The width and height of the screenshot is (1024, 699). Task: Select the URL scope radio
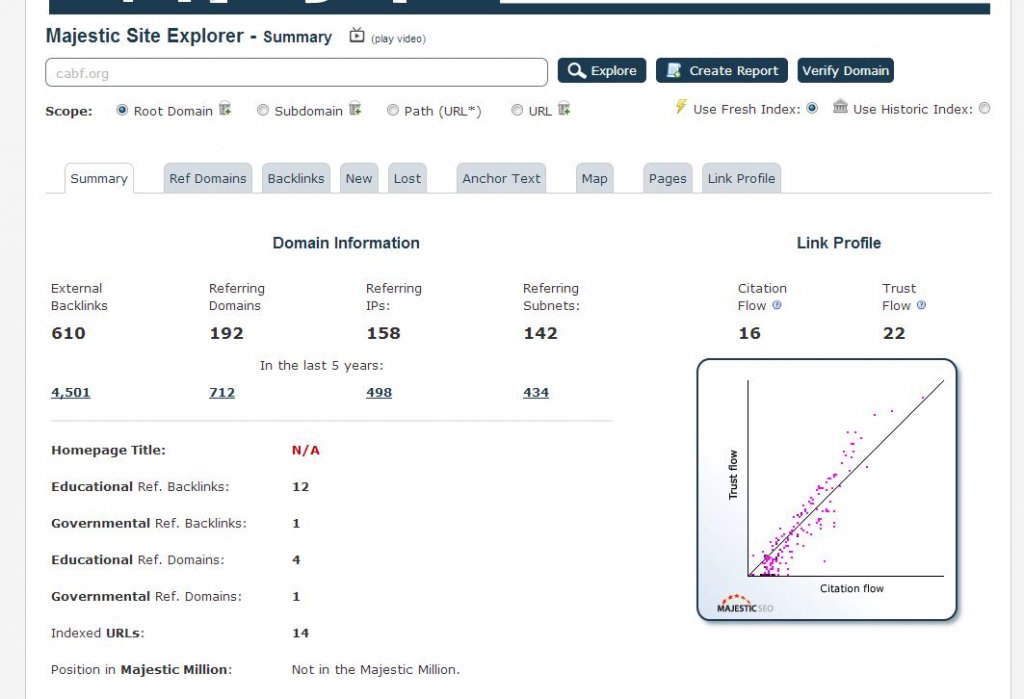click(x=517, y=110)
